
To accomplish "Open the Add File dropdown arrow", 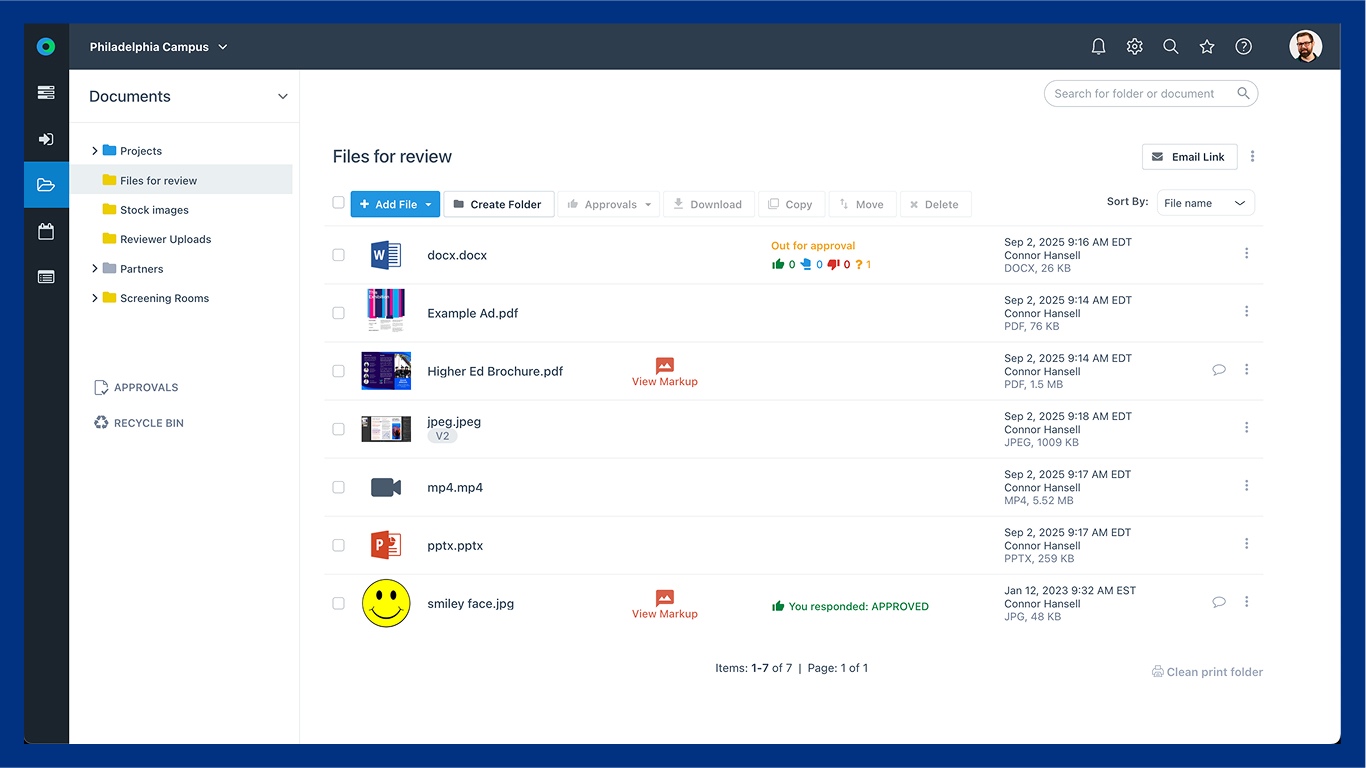I will (428, 205).
